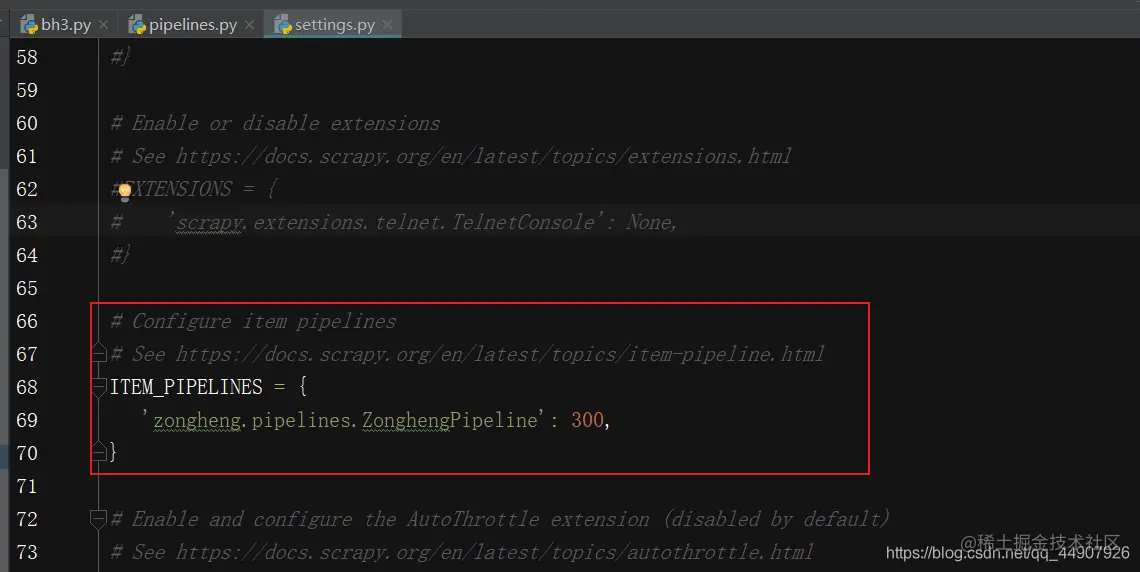Close the pipelines.py tab
This screenshot has width=1140, height=572.
[x=249, y=25]
